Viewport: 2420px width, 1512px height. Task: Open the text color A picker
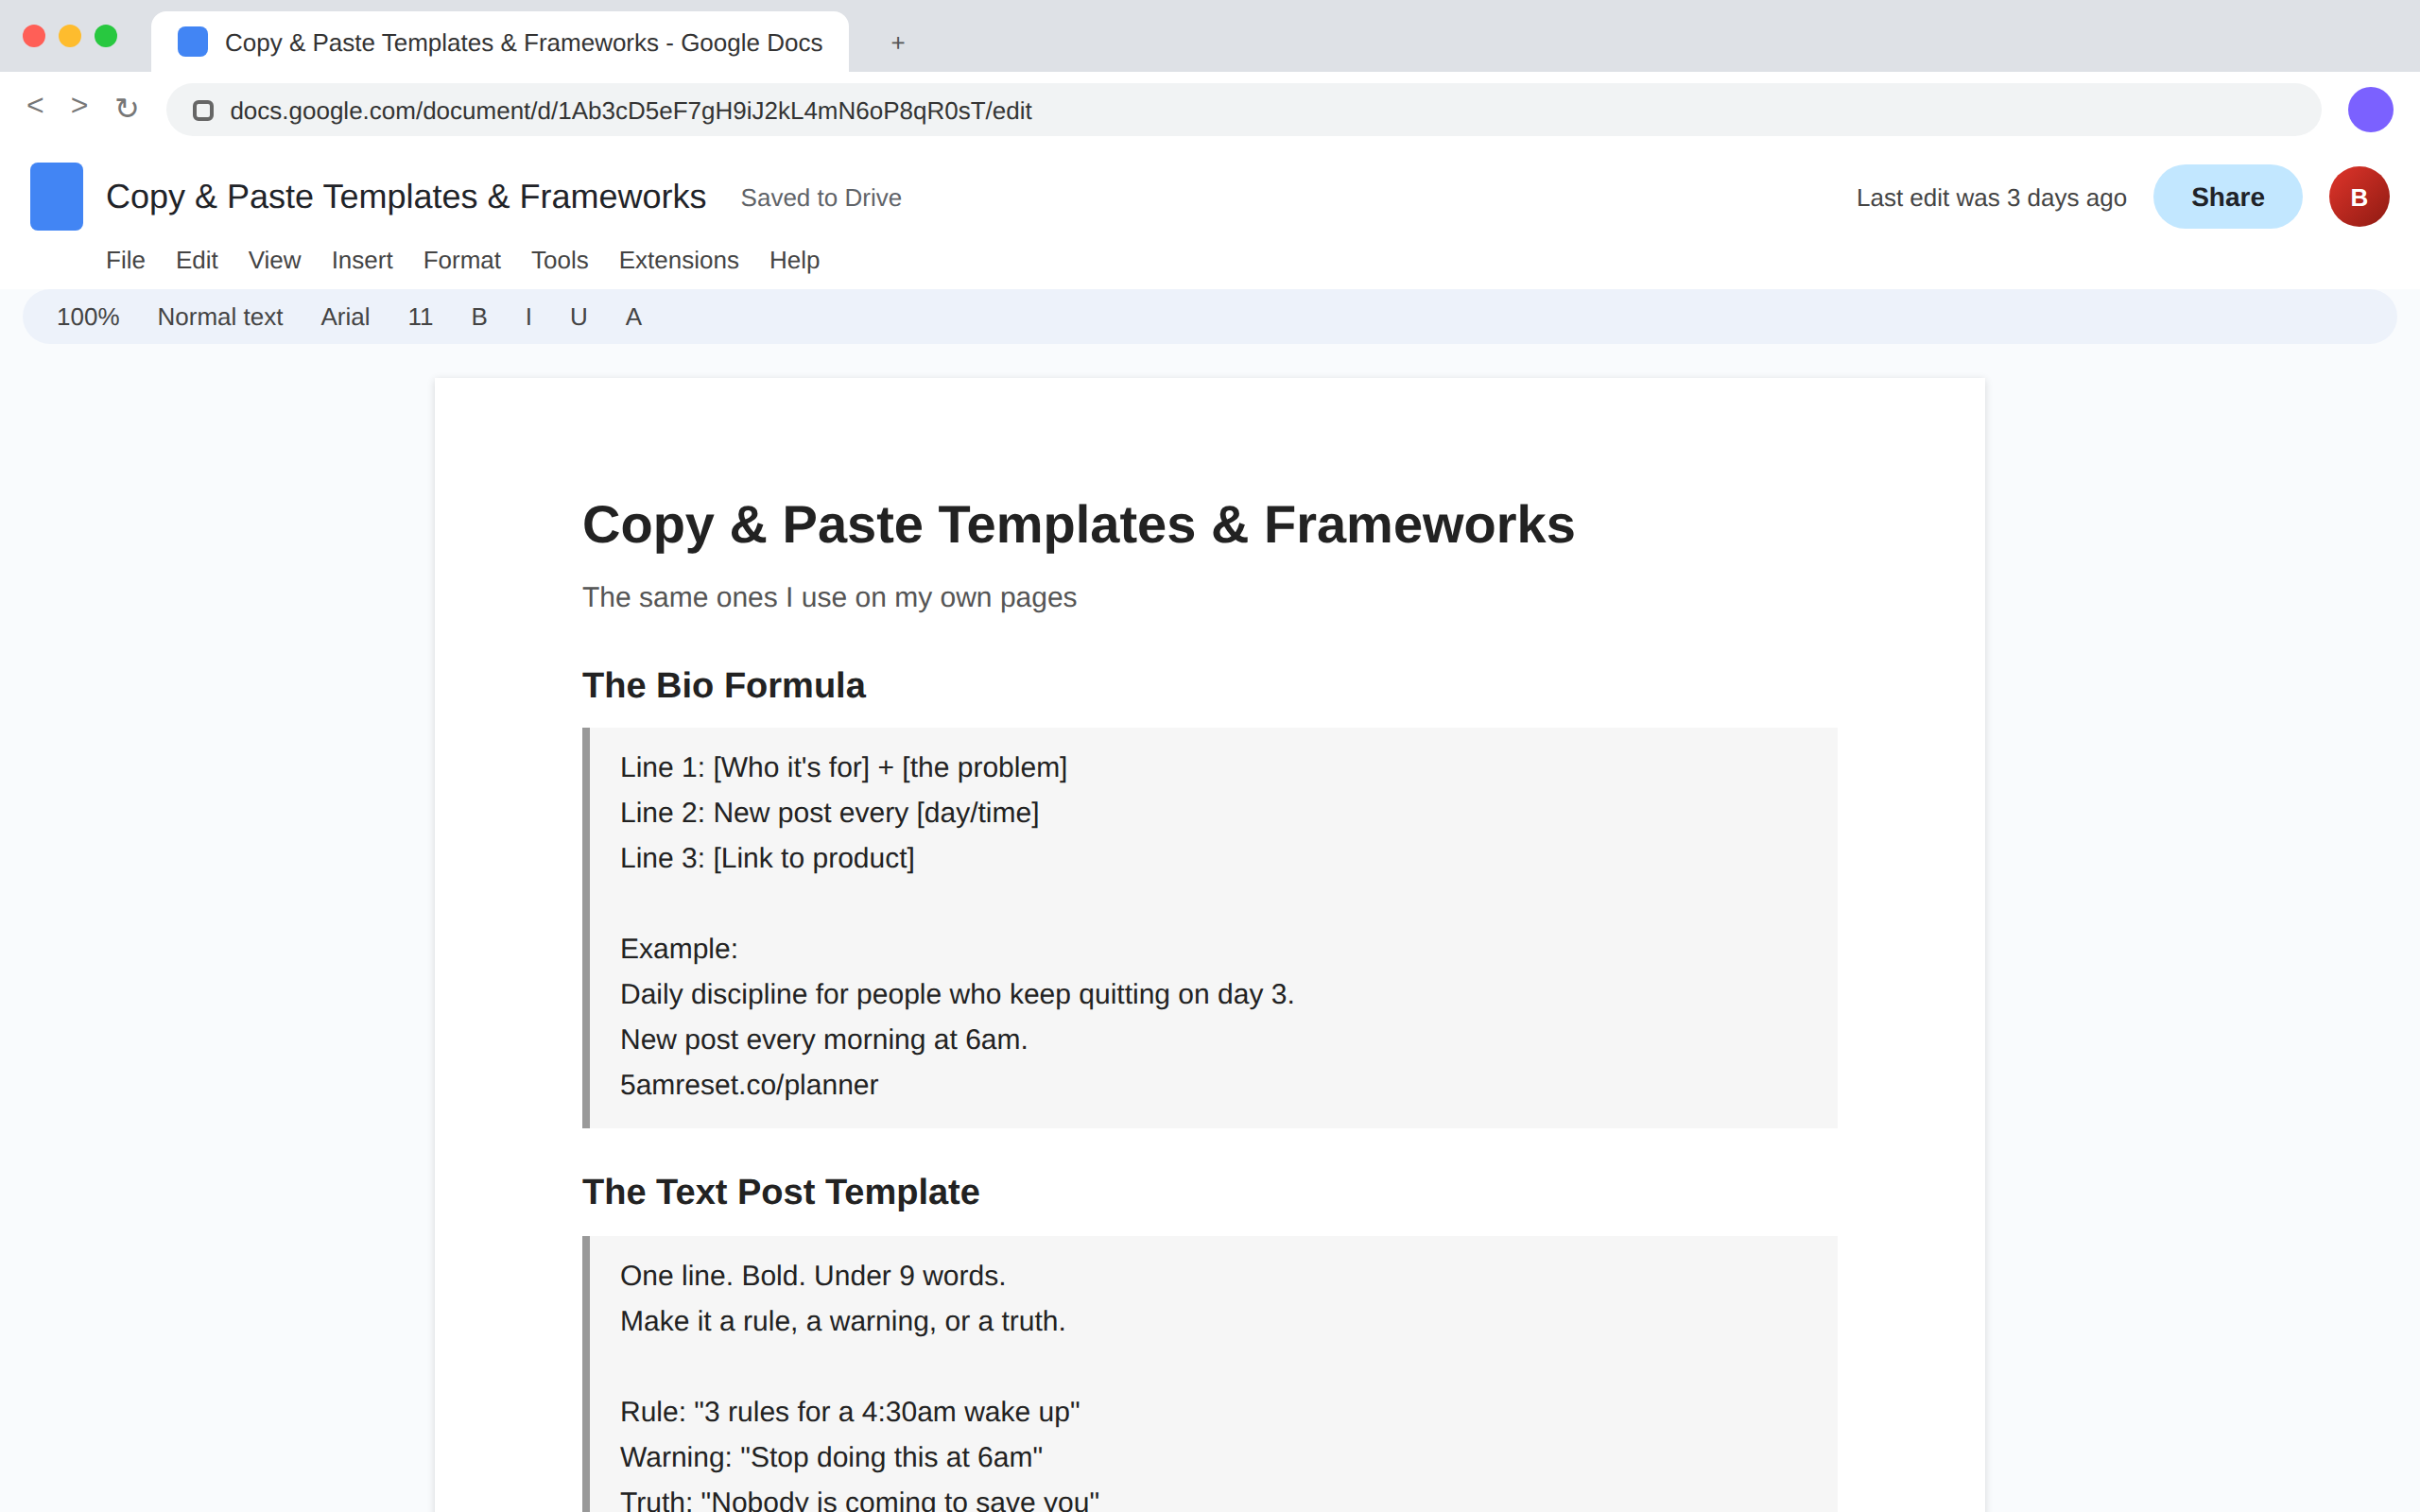tap(633, 317)
